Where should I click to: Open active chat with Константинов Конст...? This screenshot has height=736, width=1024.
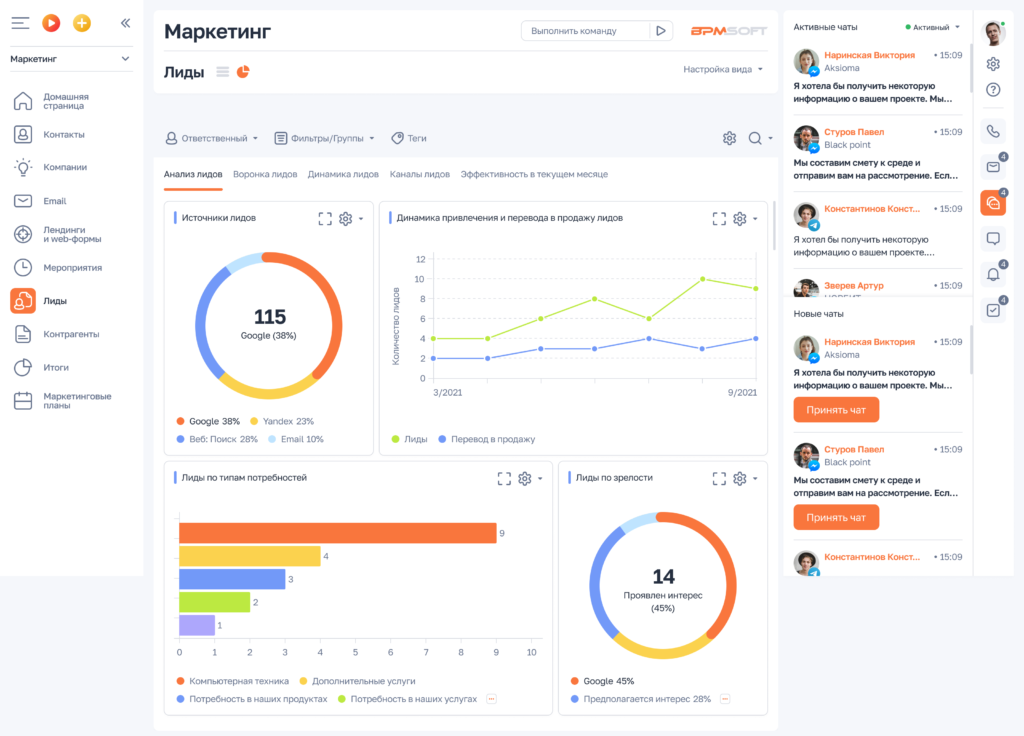(x=878, y=230)
